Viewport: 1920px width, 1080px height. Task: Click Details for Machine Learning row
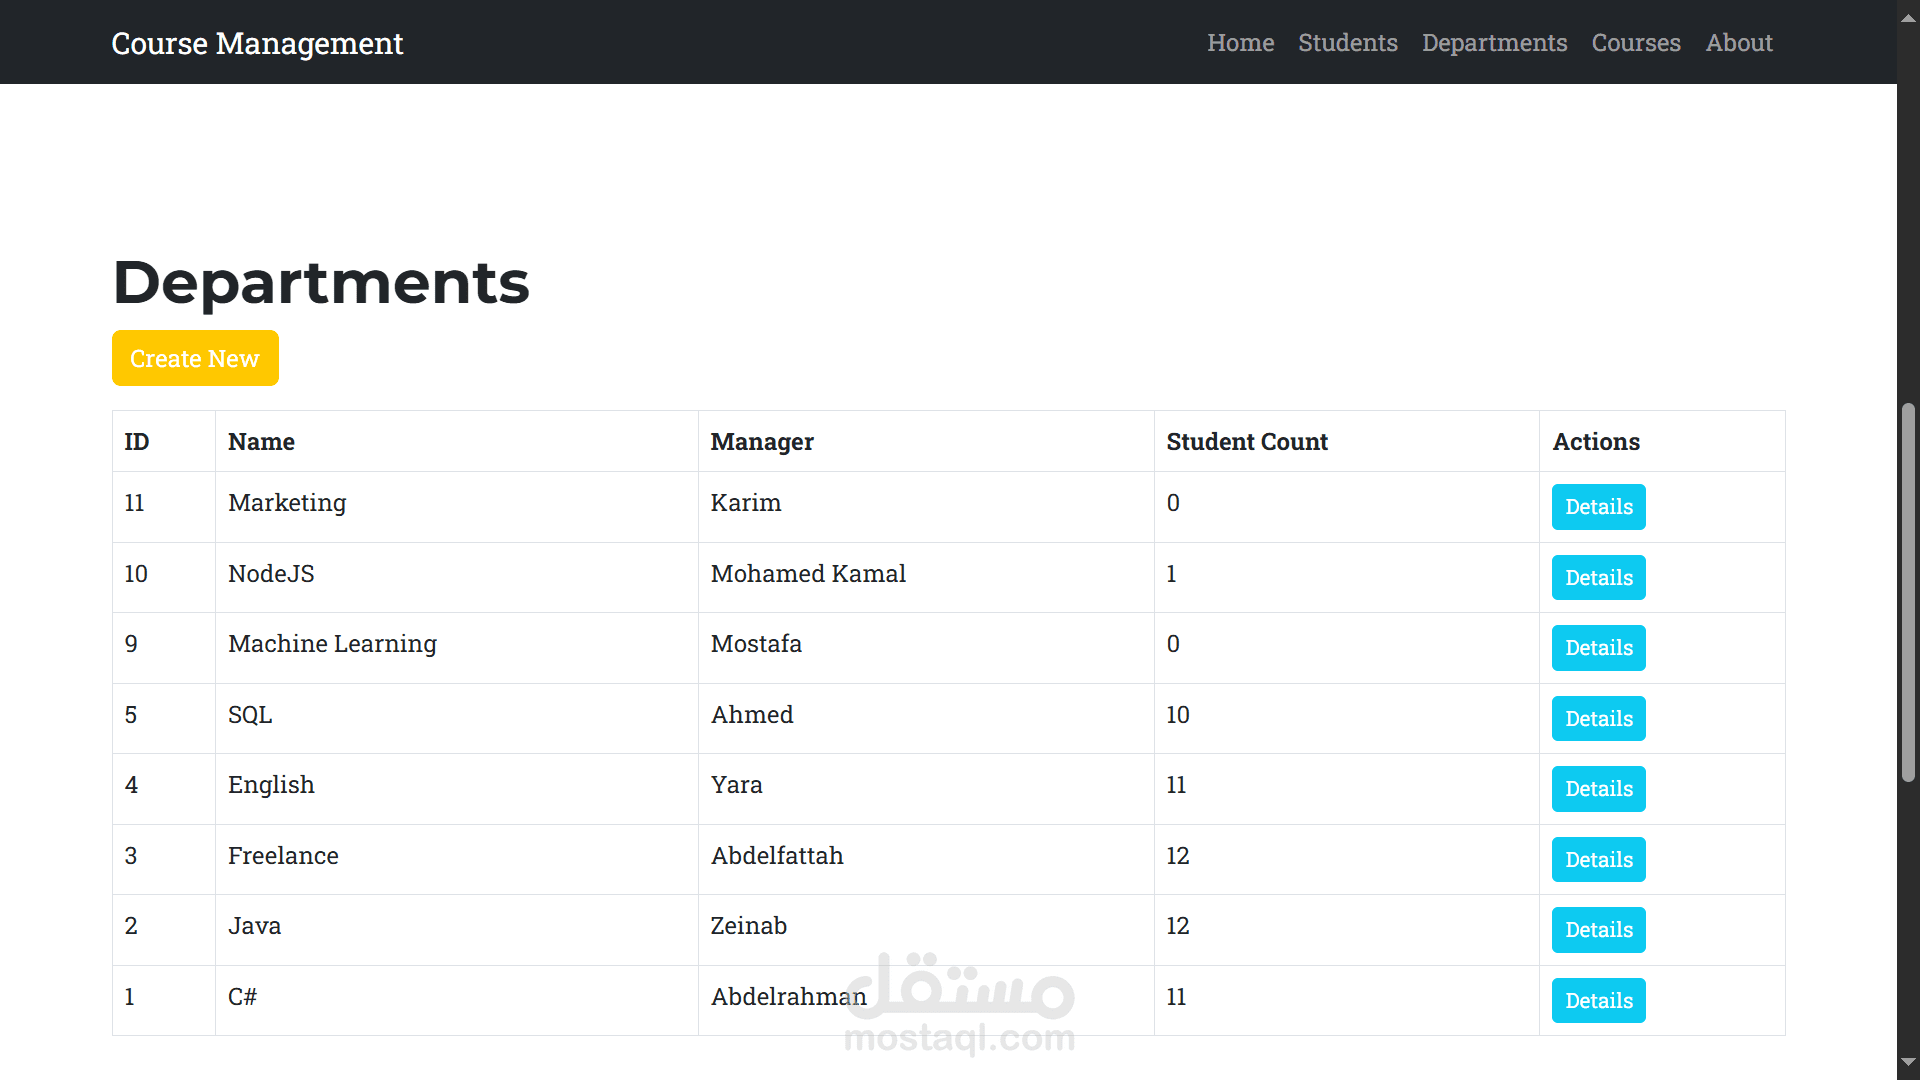(1597, 648)
